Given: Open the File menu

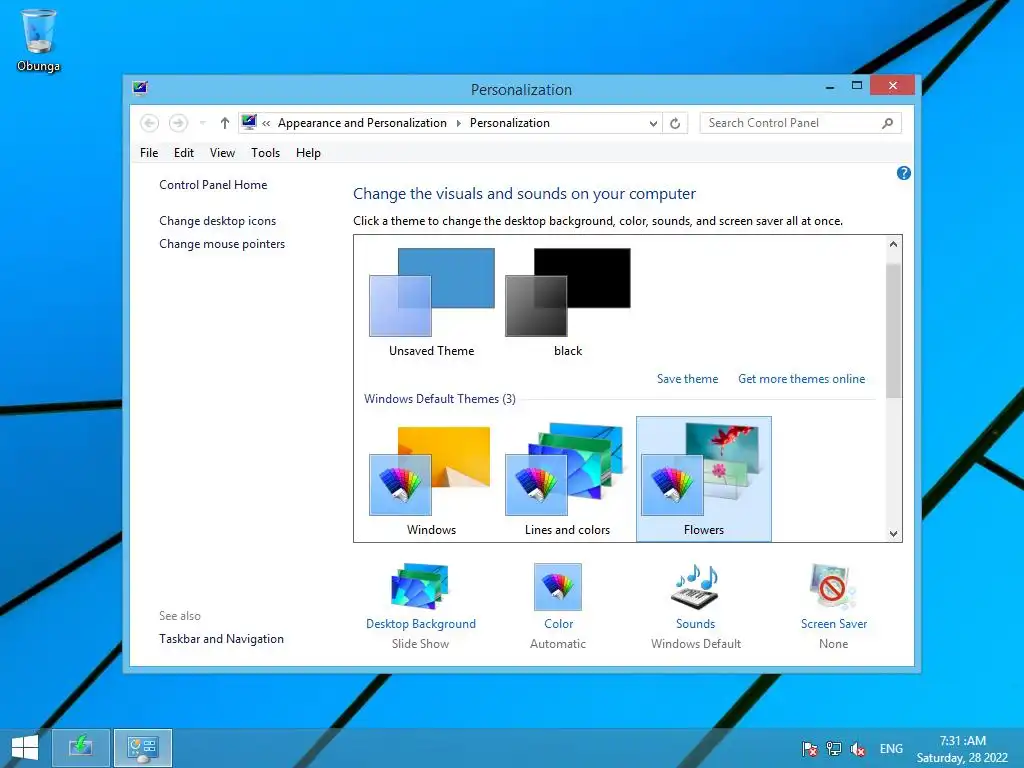Looking at the screenshot, I should tap(149, 153).
